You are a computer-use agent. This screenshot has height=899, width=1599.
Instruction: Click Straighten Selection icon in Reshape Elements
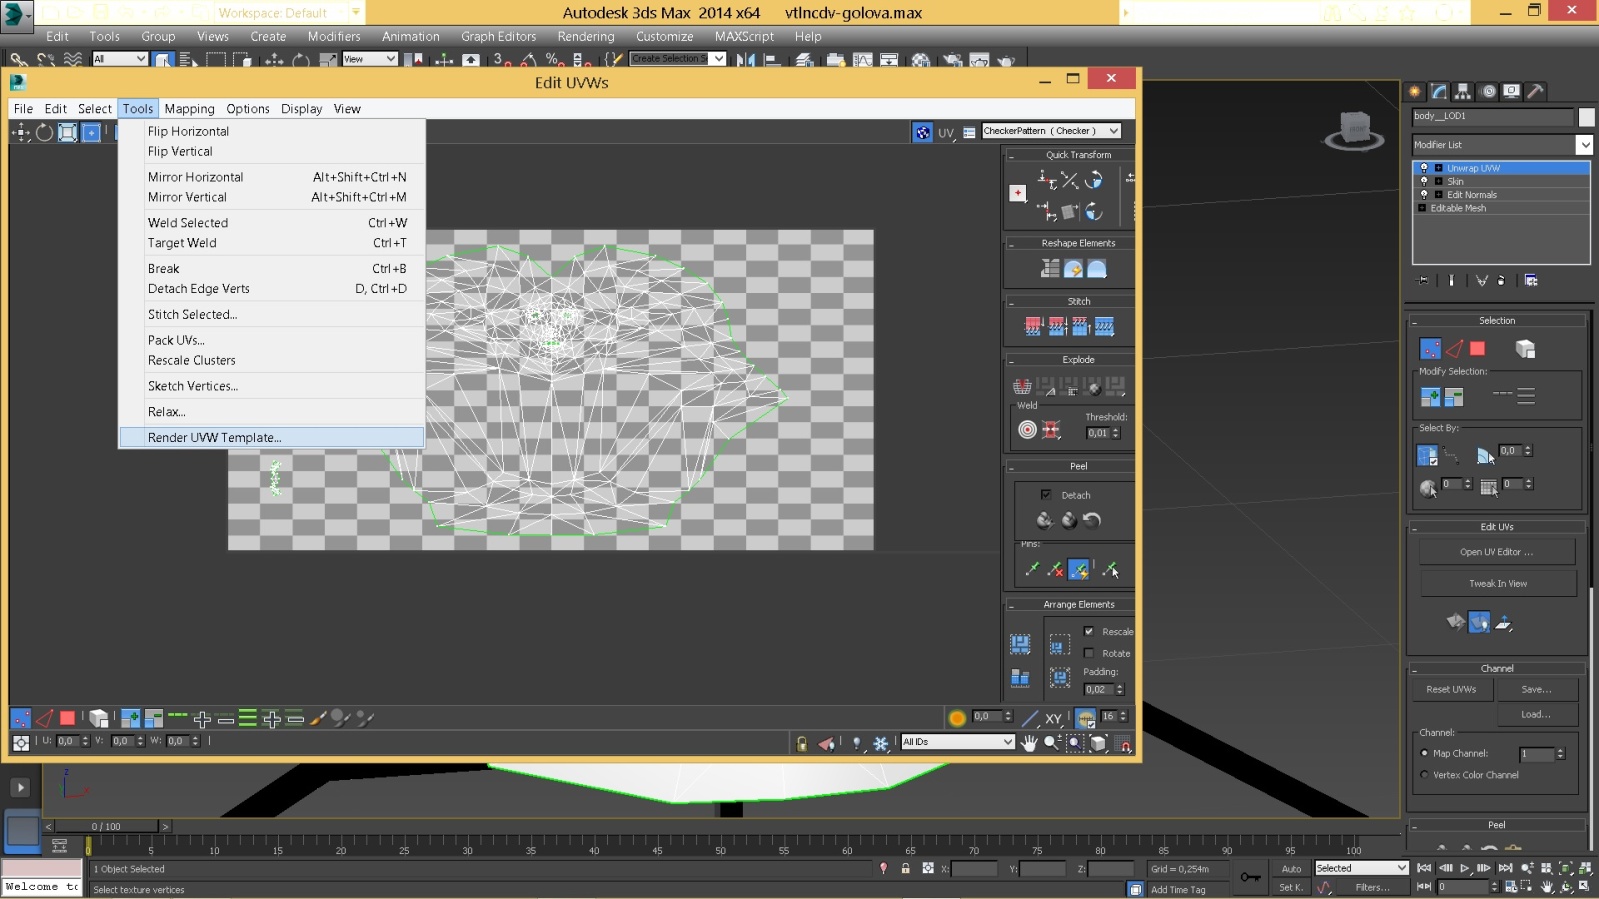[1050, 268]
